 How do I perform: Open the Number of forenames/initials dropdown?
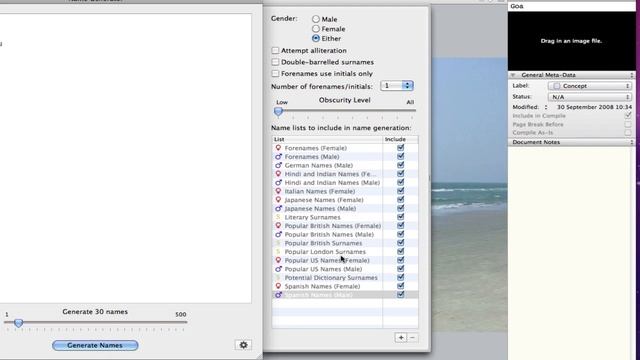pos(397,86)
